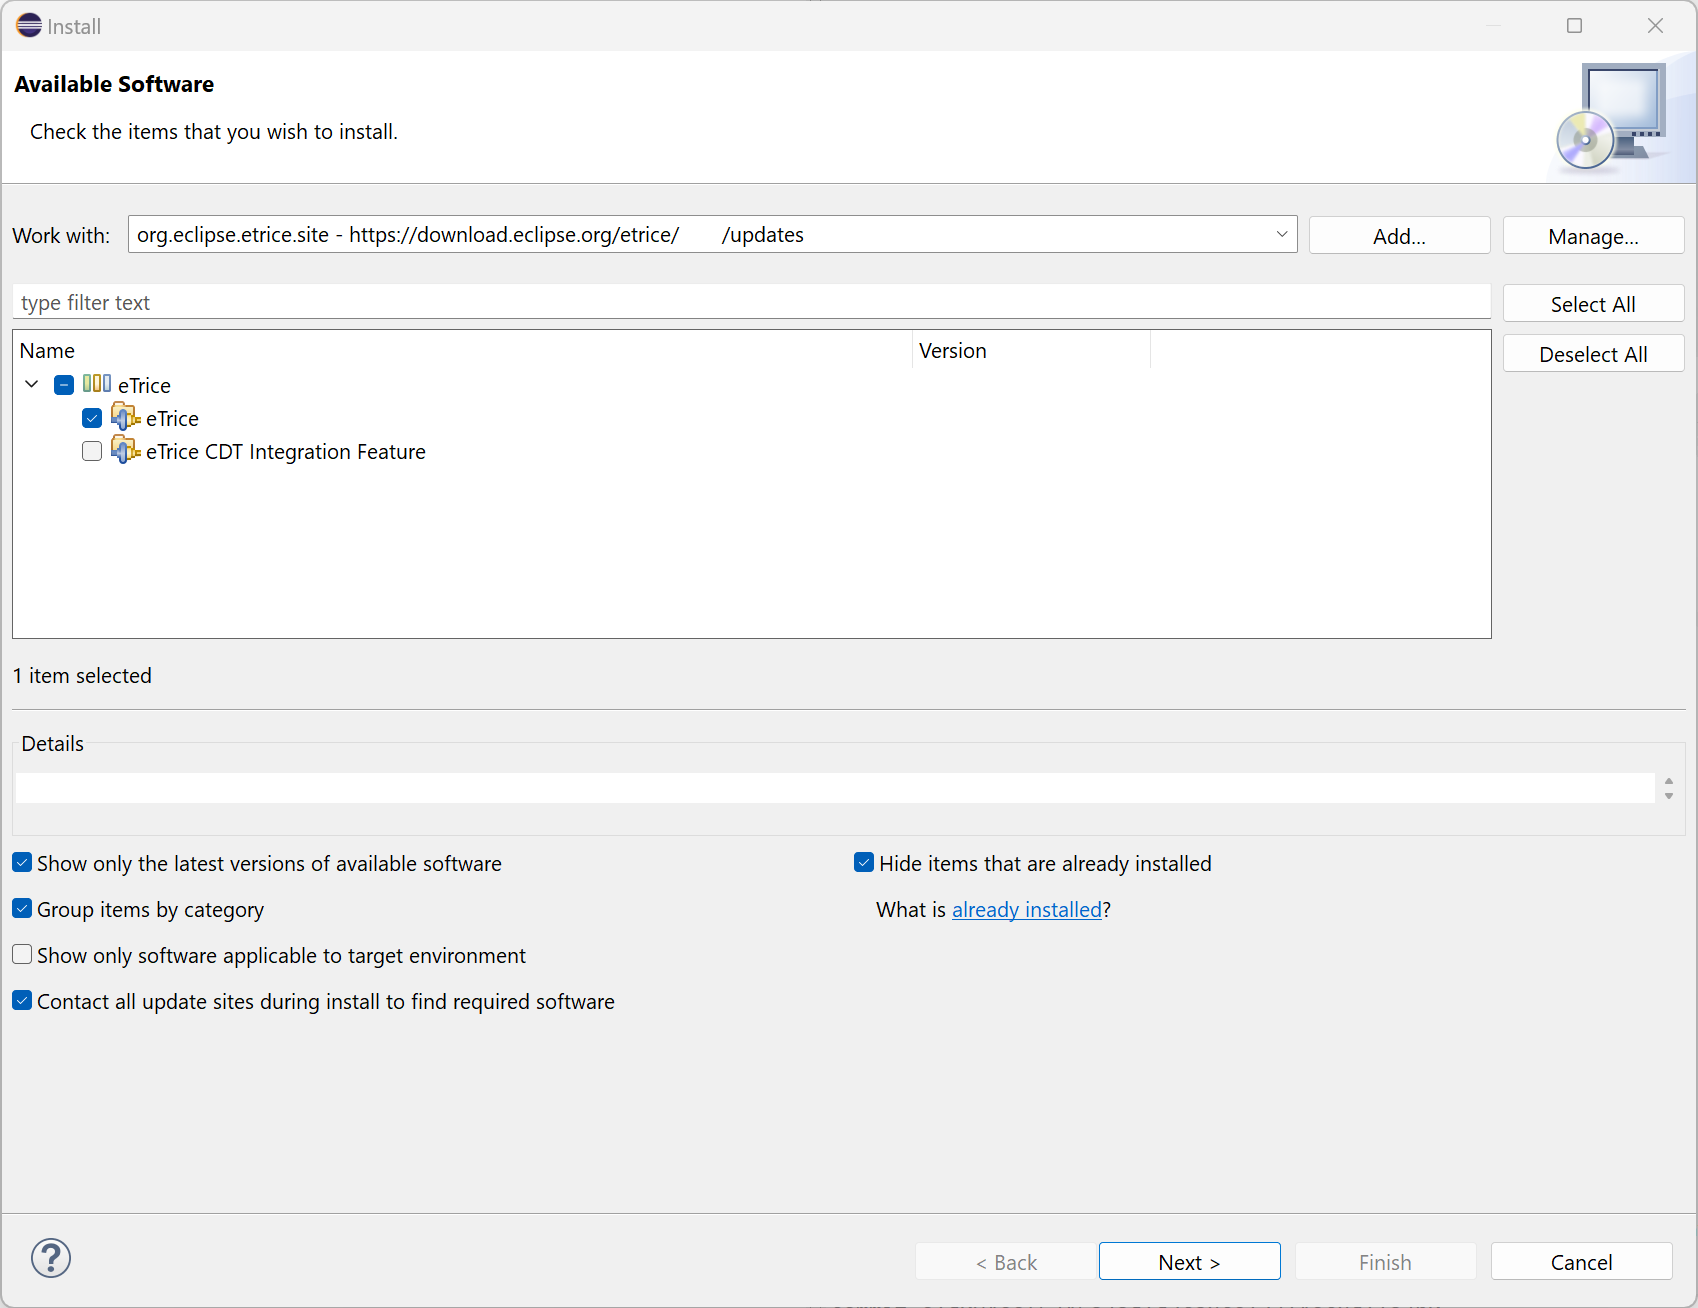Screen dimensions: 1698x1308
Task: Uncheck the eTrice feature checkbox
Action: coord(92,418)
